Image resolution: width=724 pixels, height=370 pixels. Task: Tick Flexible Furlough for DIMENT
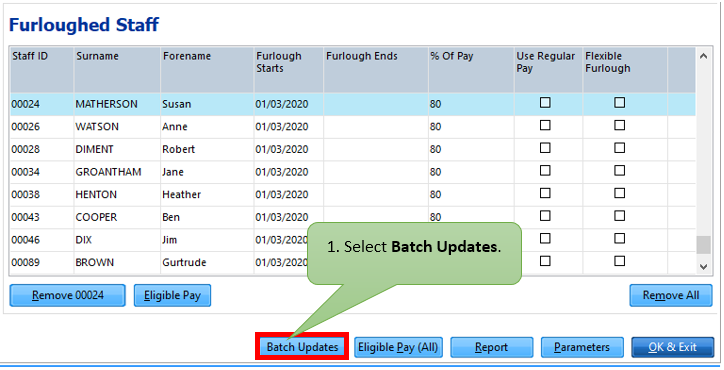pyautogui.click(x=620, y=148)
